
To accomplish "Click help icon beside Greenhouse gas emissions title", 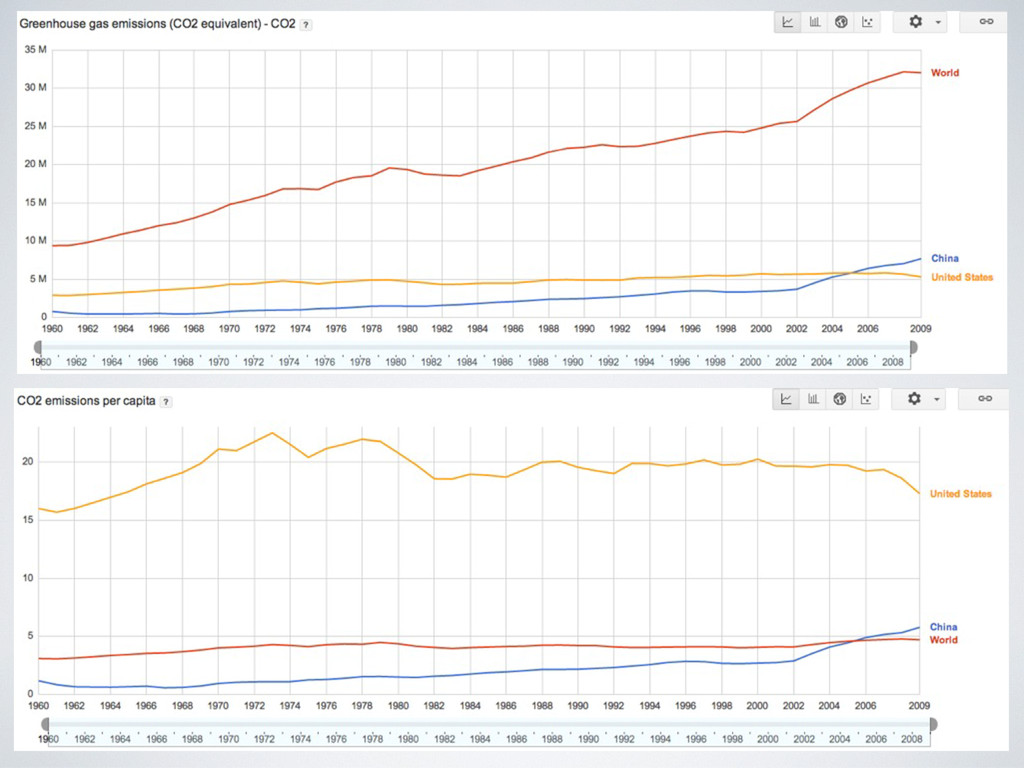I will [306, 25].
